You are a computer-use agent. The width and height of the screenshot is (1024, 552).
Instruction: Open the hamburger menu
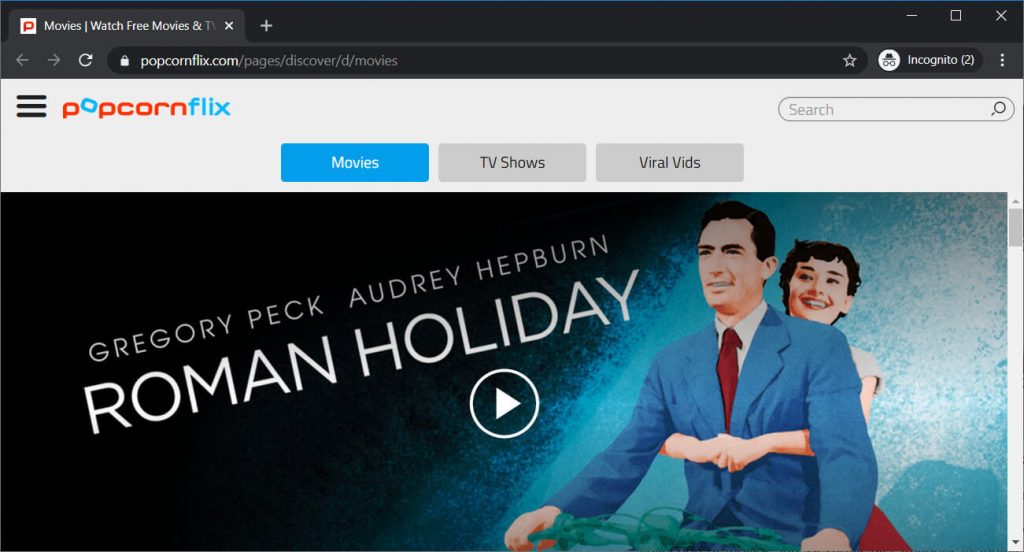(31, 106)
